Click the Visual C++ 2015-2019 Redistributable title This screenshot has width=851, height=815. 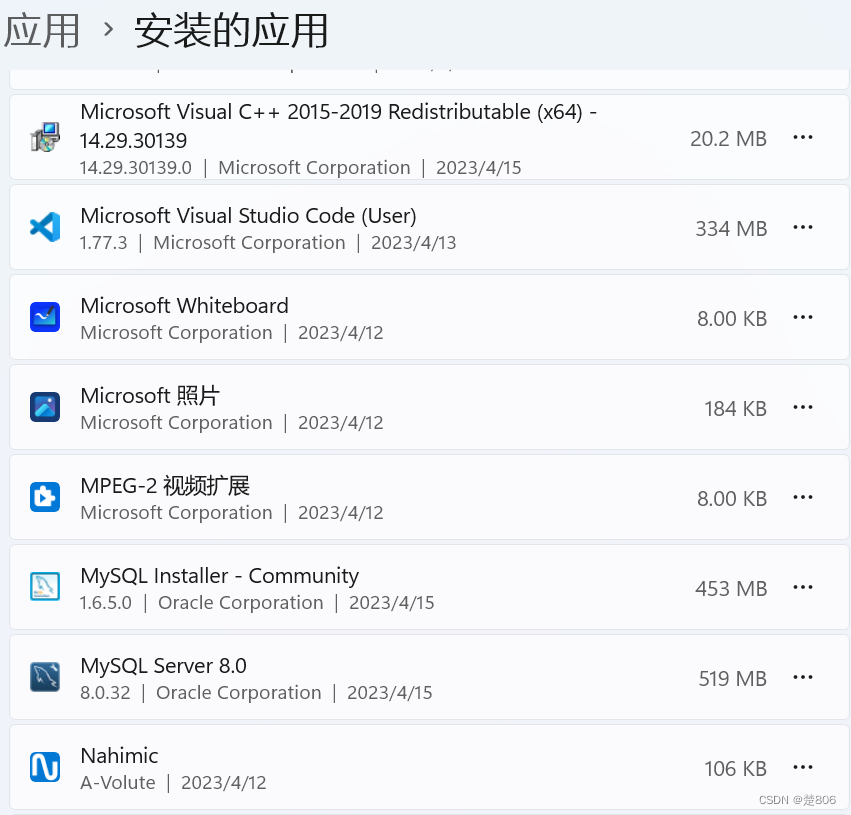(x=339, y=126)
